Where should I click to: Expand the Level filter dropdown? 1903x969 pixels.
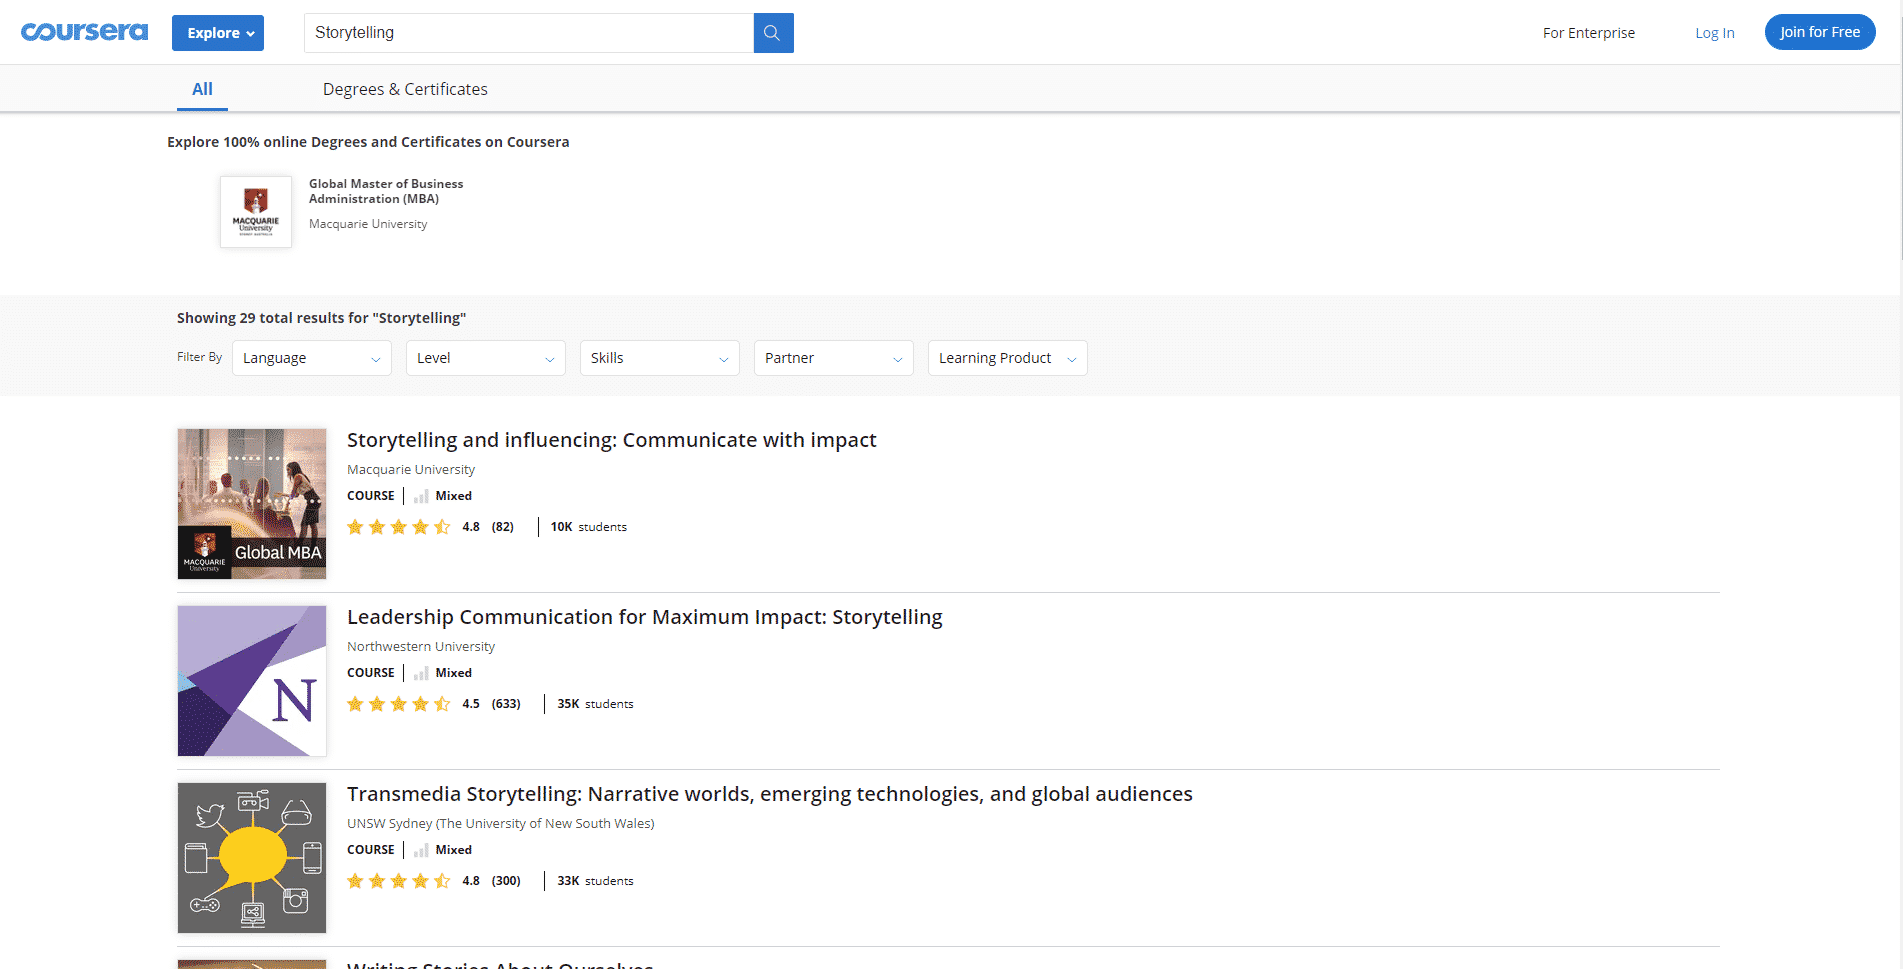click(486, 358)
